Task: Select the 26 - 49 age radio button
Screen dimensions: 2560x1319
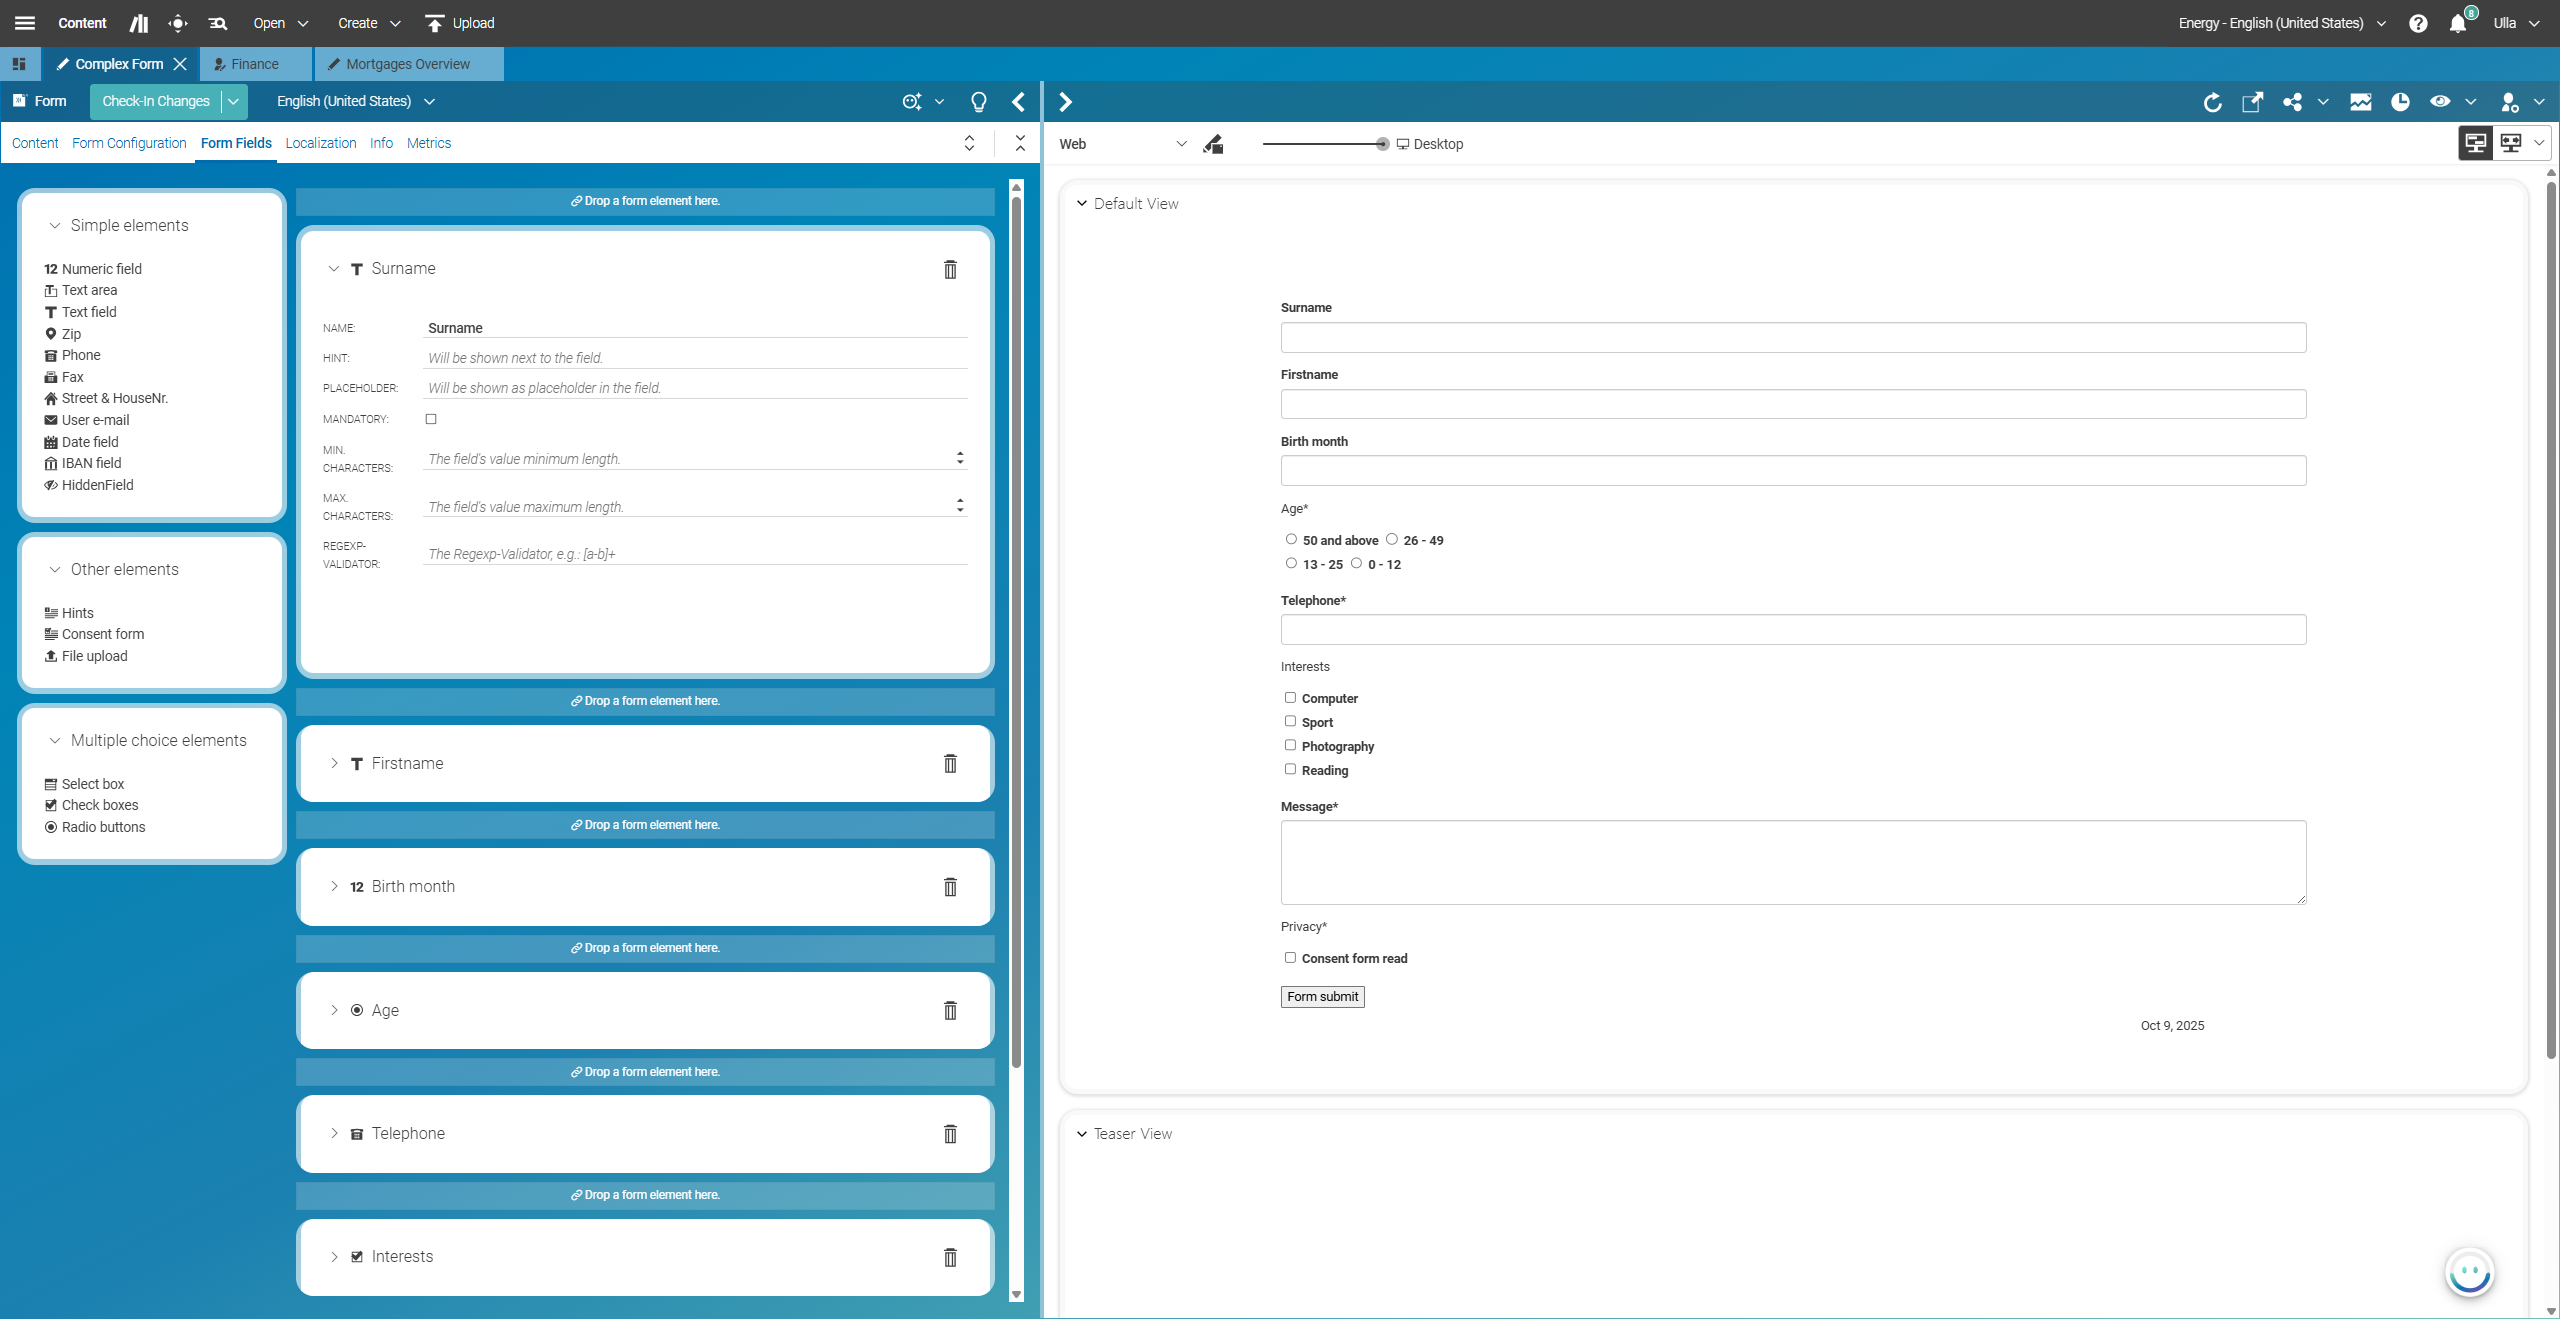Action: (x=1394, y=539)
